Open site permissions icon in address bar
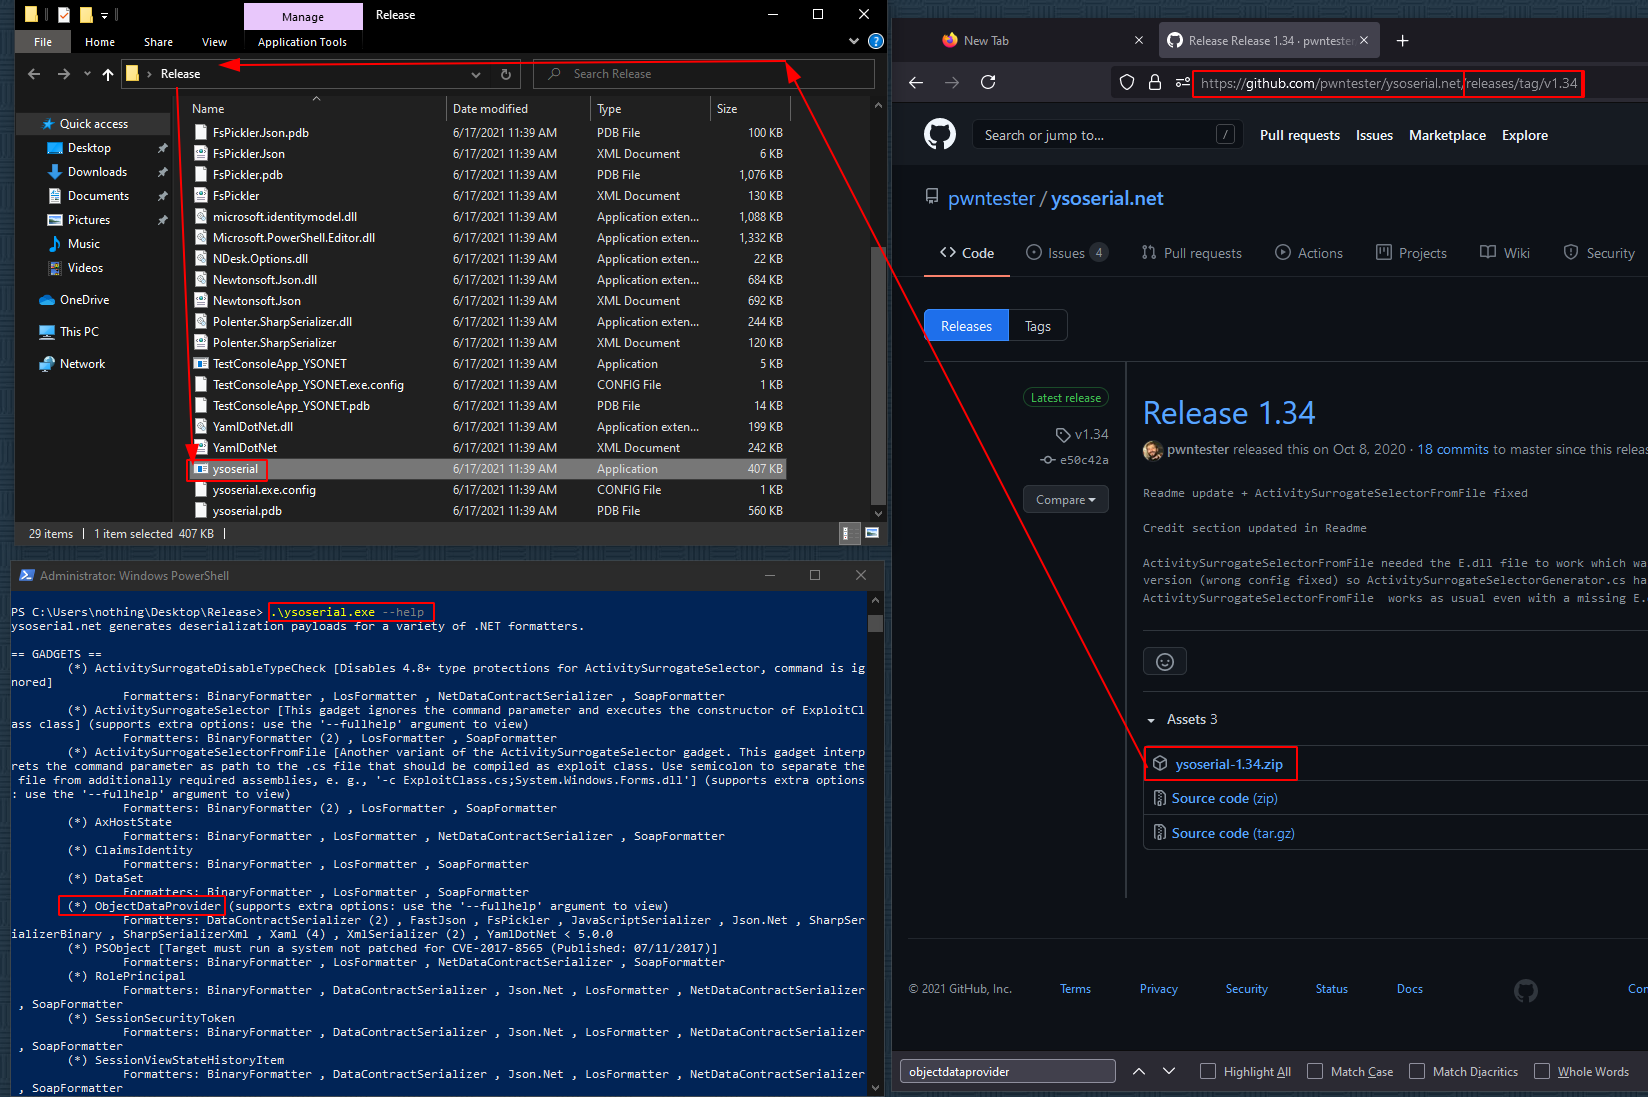This screenshot has height=1097, width=1648. tap(1183, 82)
